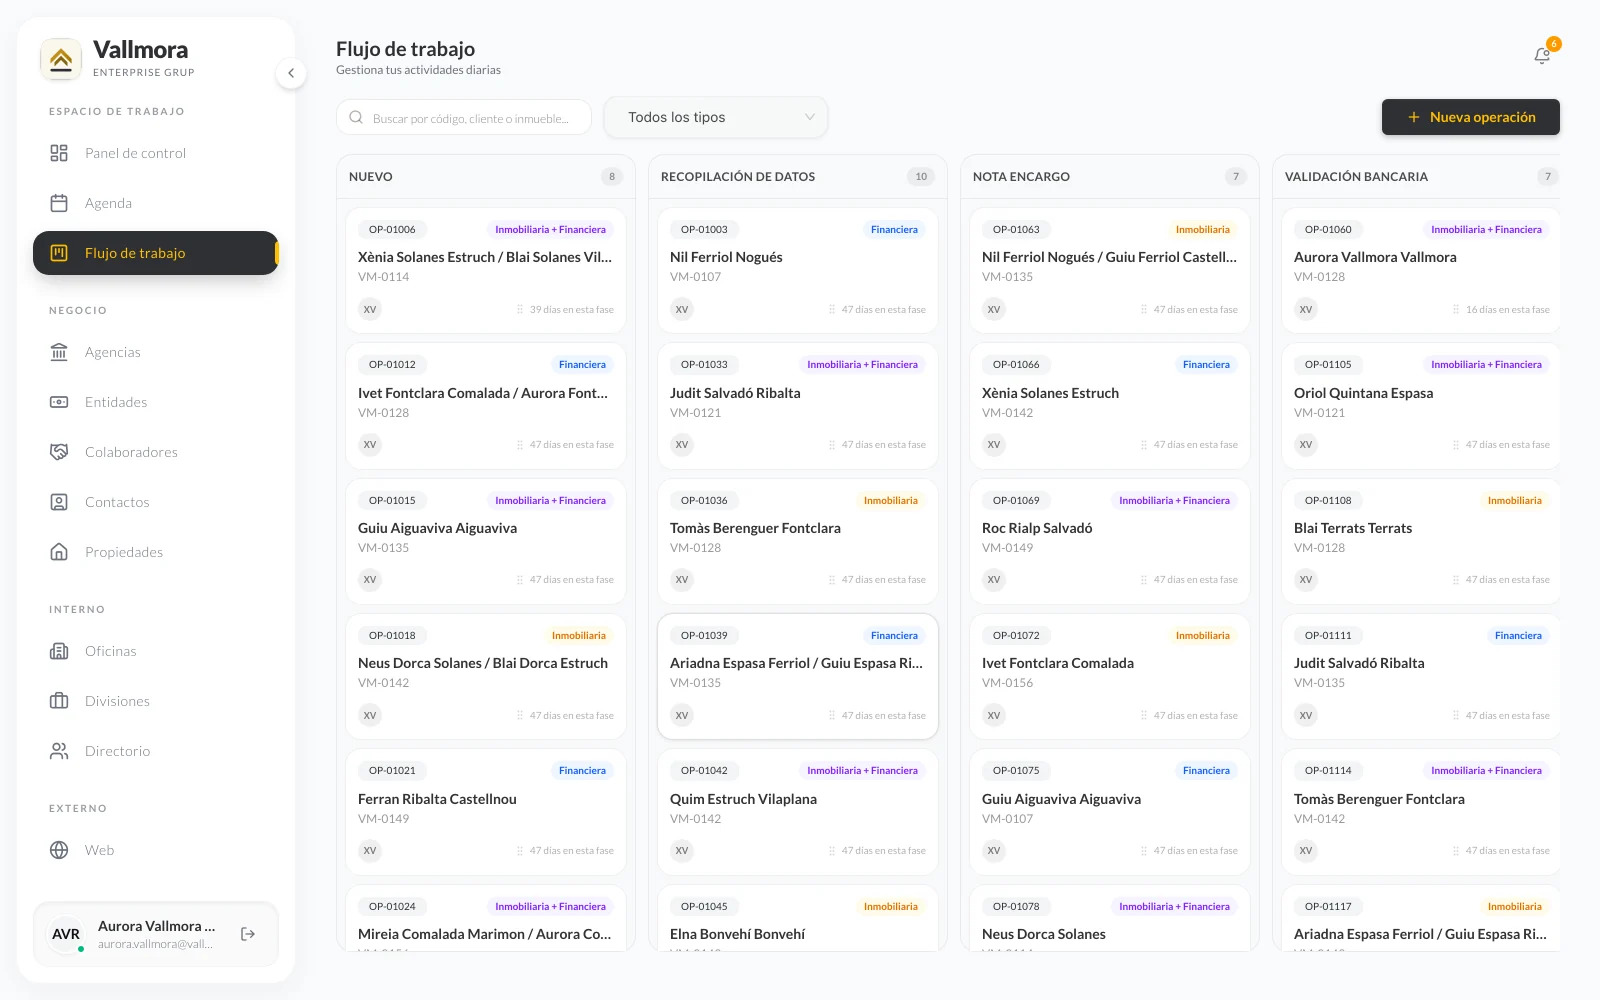Screen dimensions: 1600x1000
Task: Click the Entidades icon in sidebar
Action: pos(59,402)
